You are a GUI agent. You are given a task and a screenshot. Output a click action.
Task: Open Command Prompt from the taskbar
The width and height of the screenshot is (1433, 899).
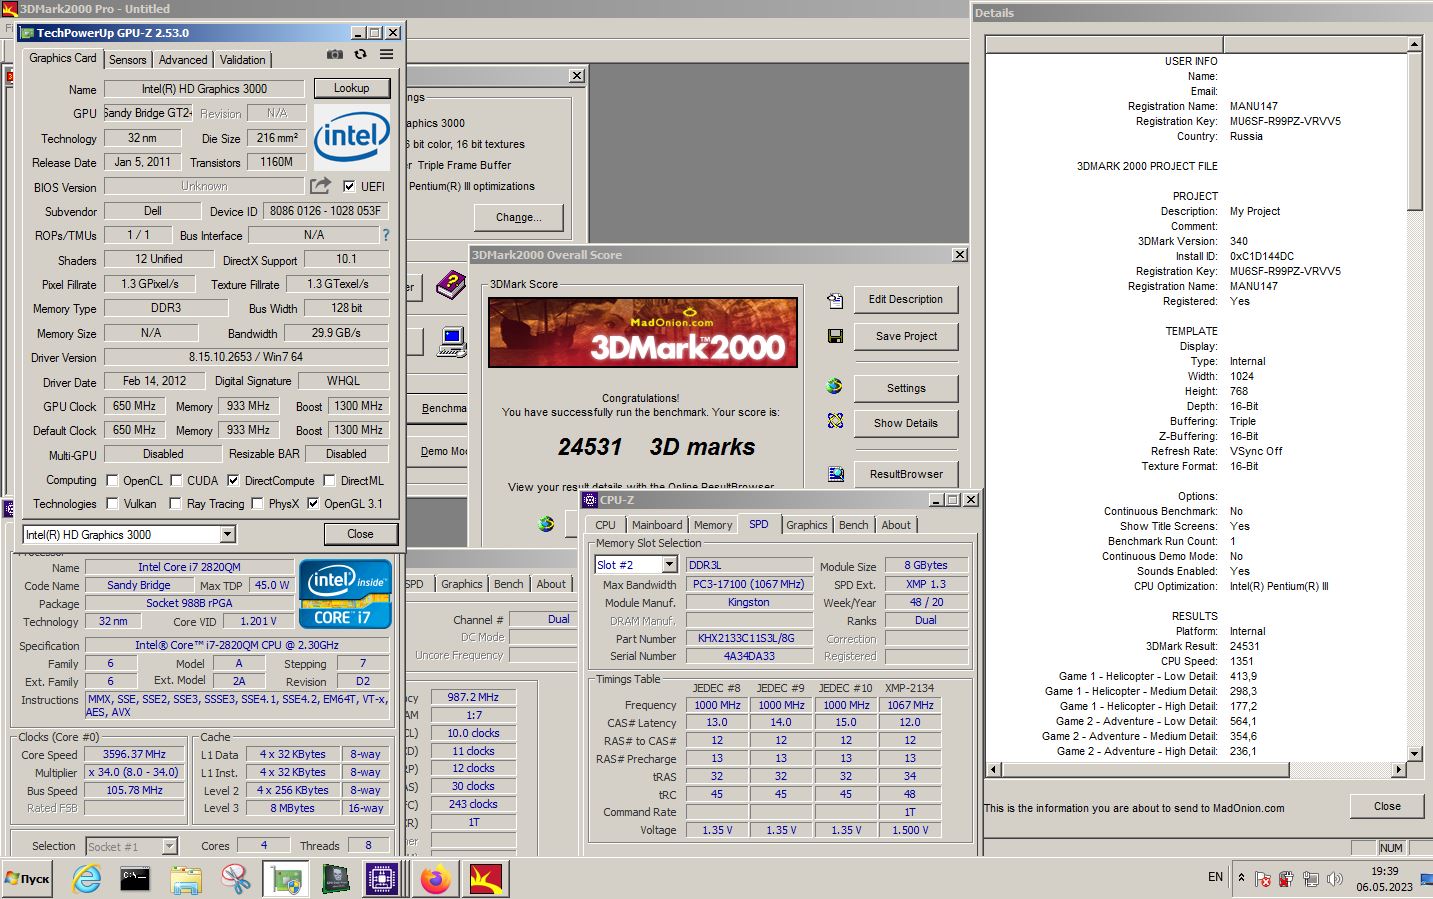click(135, 879)
